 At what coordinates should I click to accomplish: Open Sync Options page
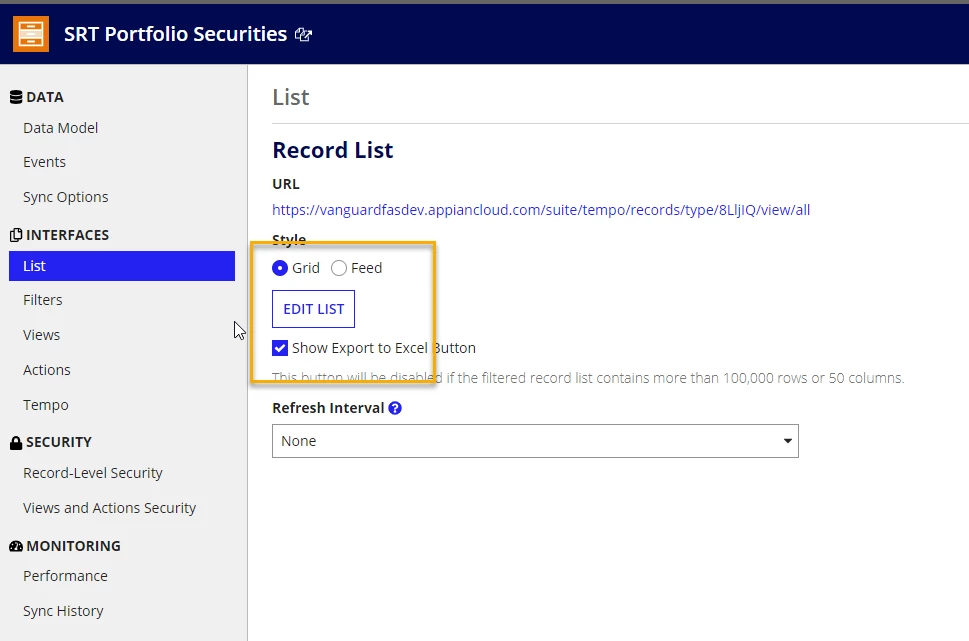[x=66, y=197]
